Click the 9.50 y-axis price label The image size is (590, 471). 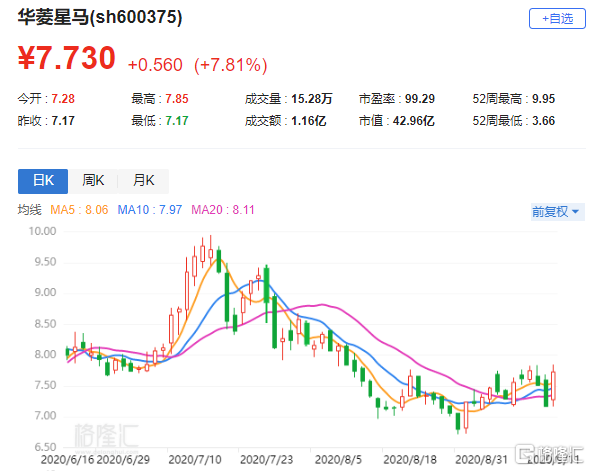point(45,262)
